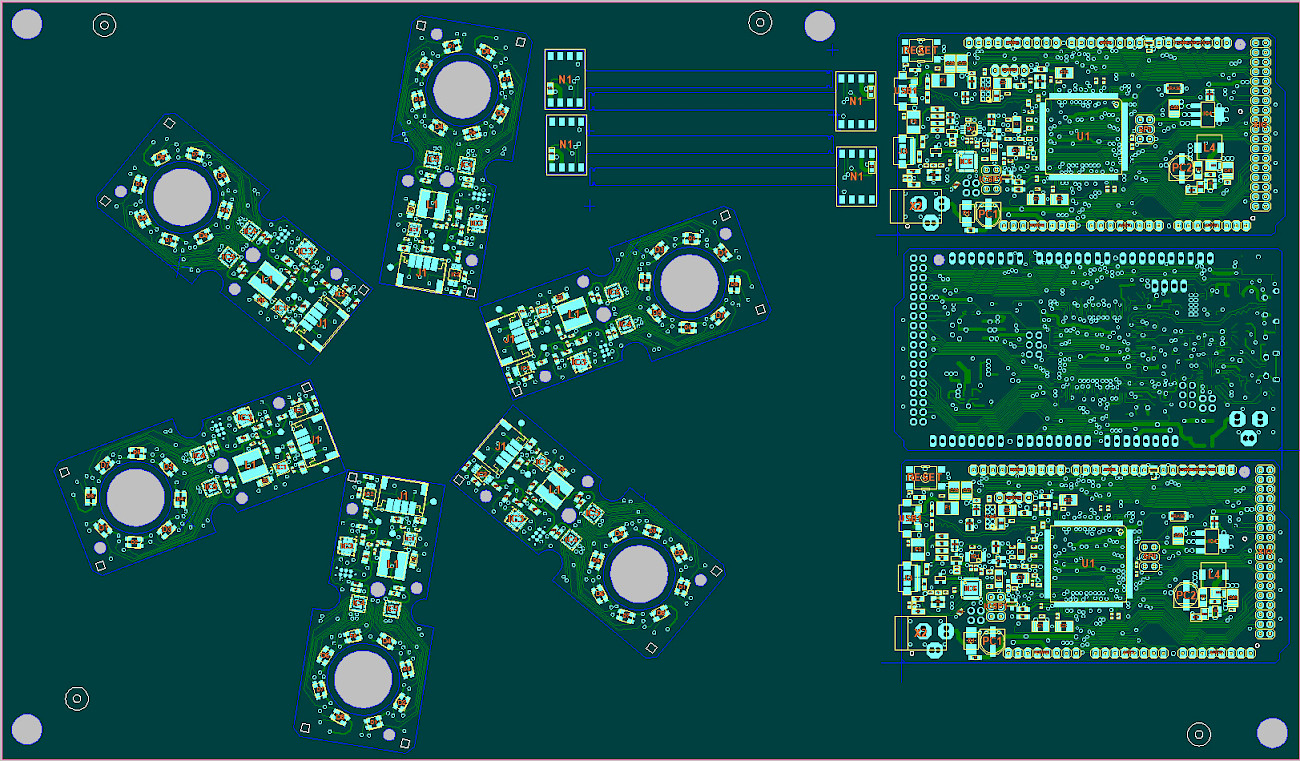Select connector J3 on the upper right board
This screenshot has width=1300, height=761.
pyautogui.click(x=903, y=151)
